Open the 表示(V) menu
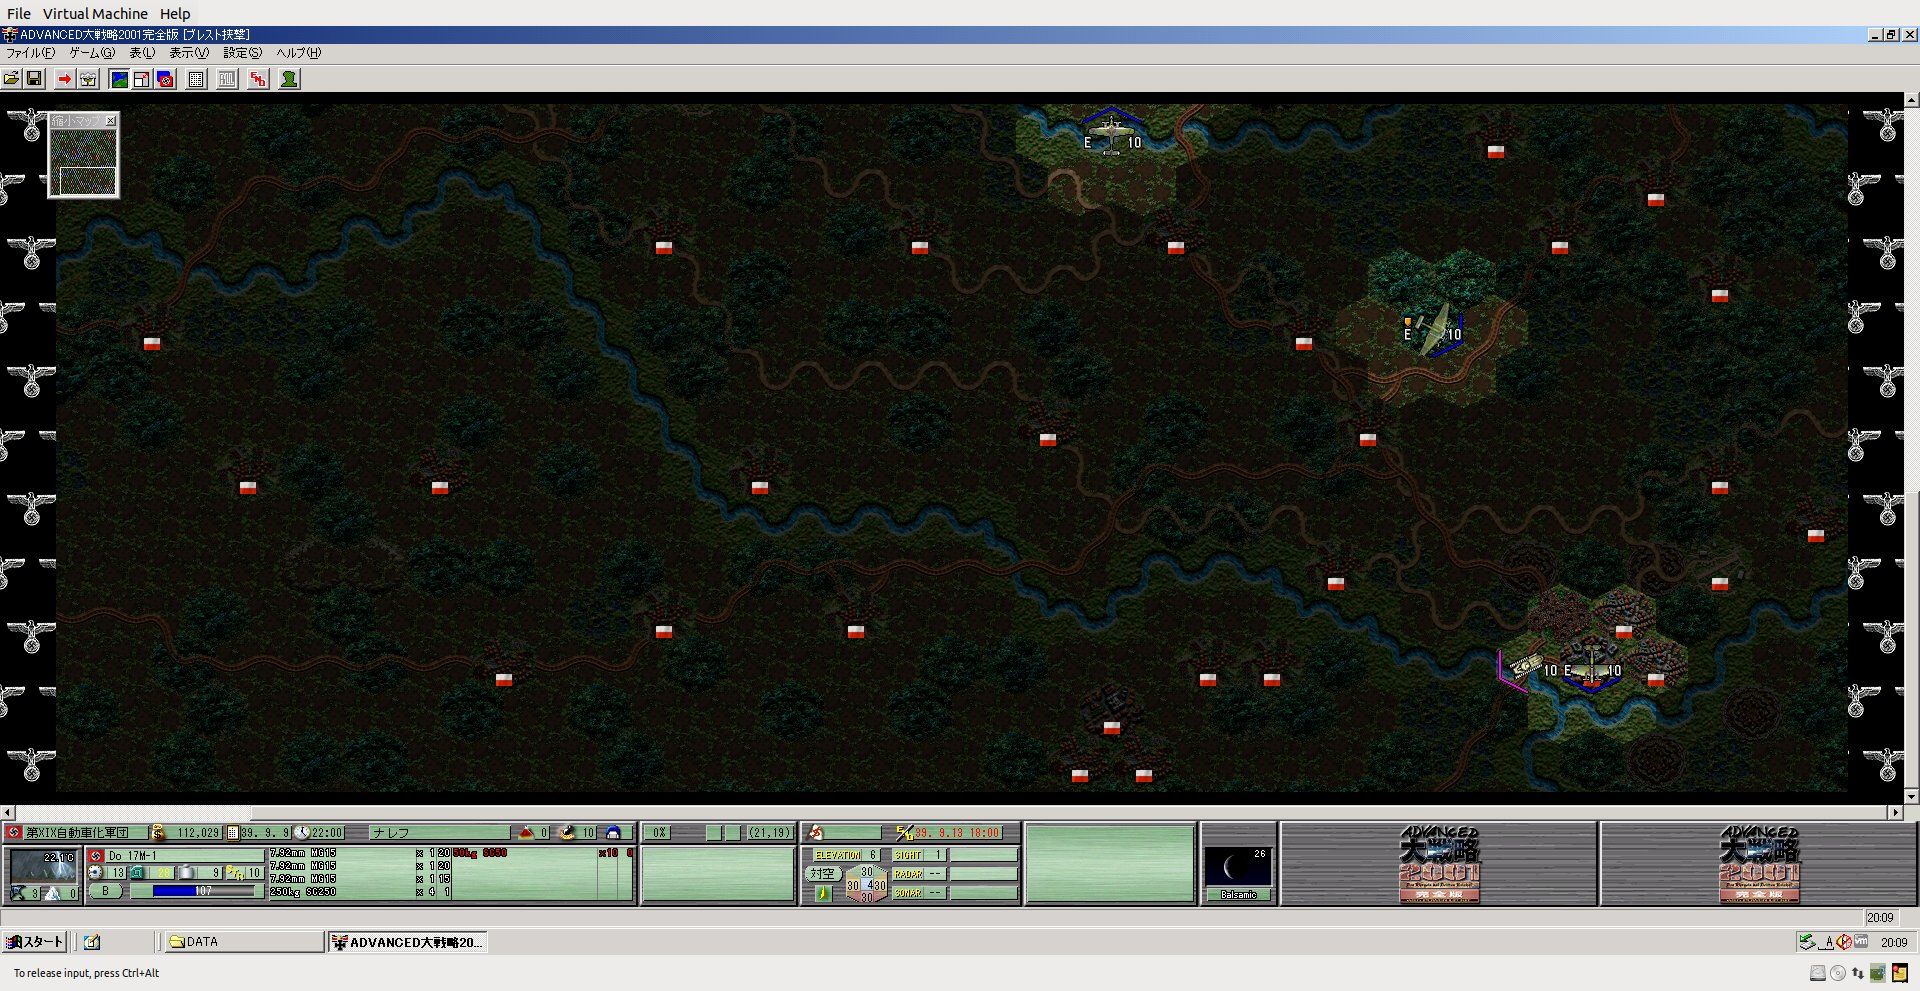 (x=189, y=53)
